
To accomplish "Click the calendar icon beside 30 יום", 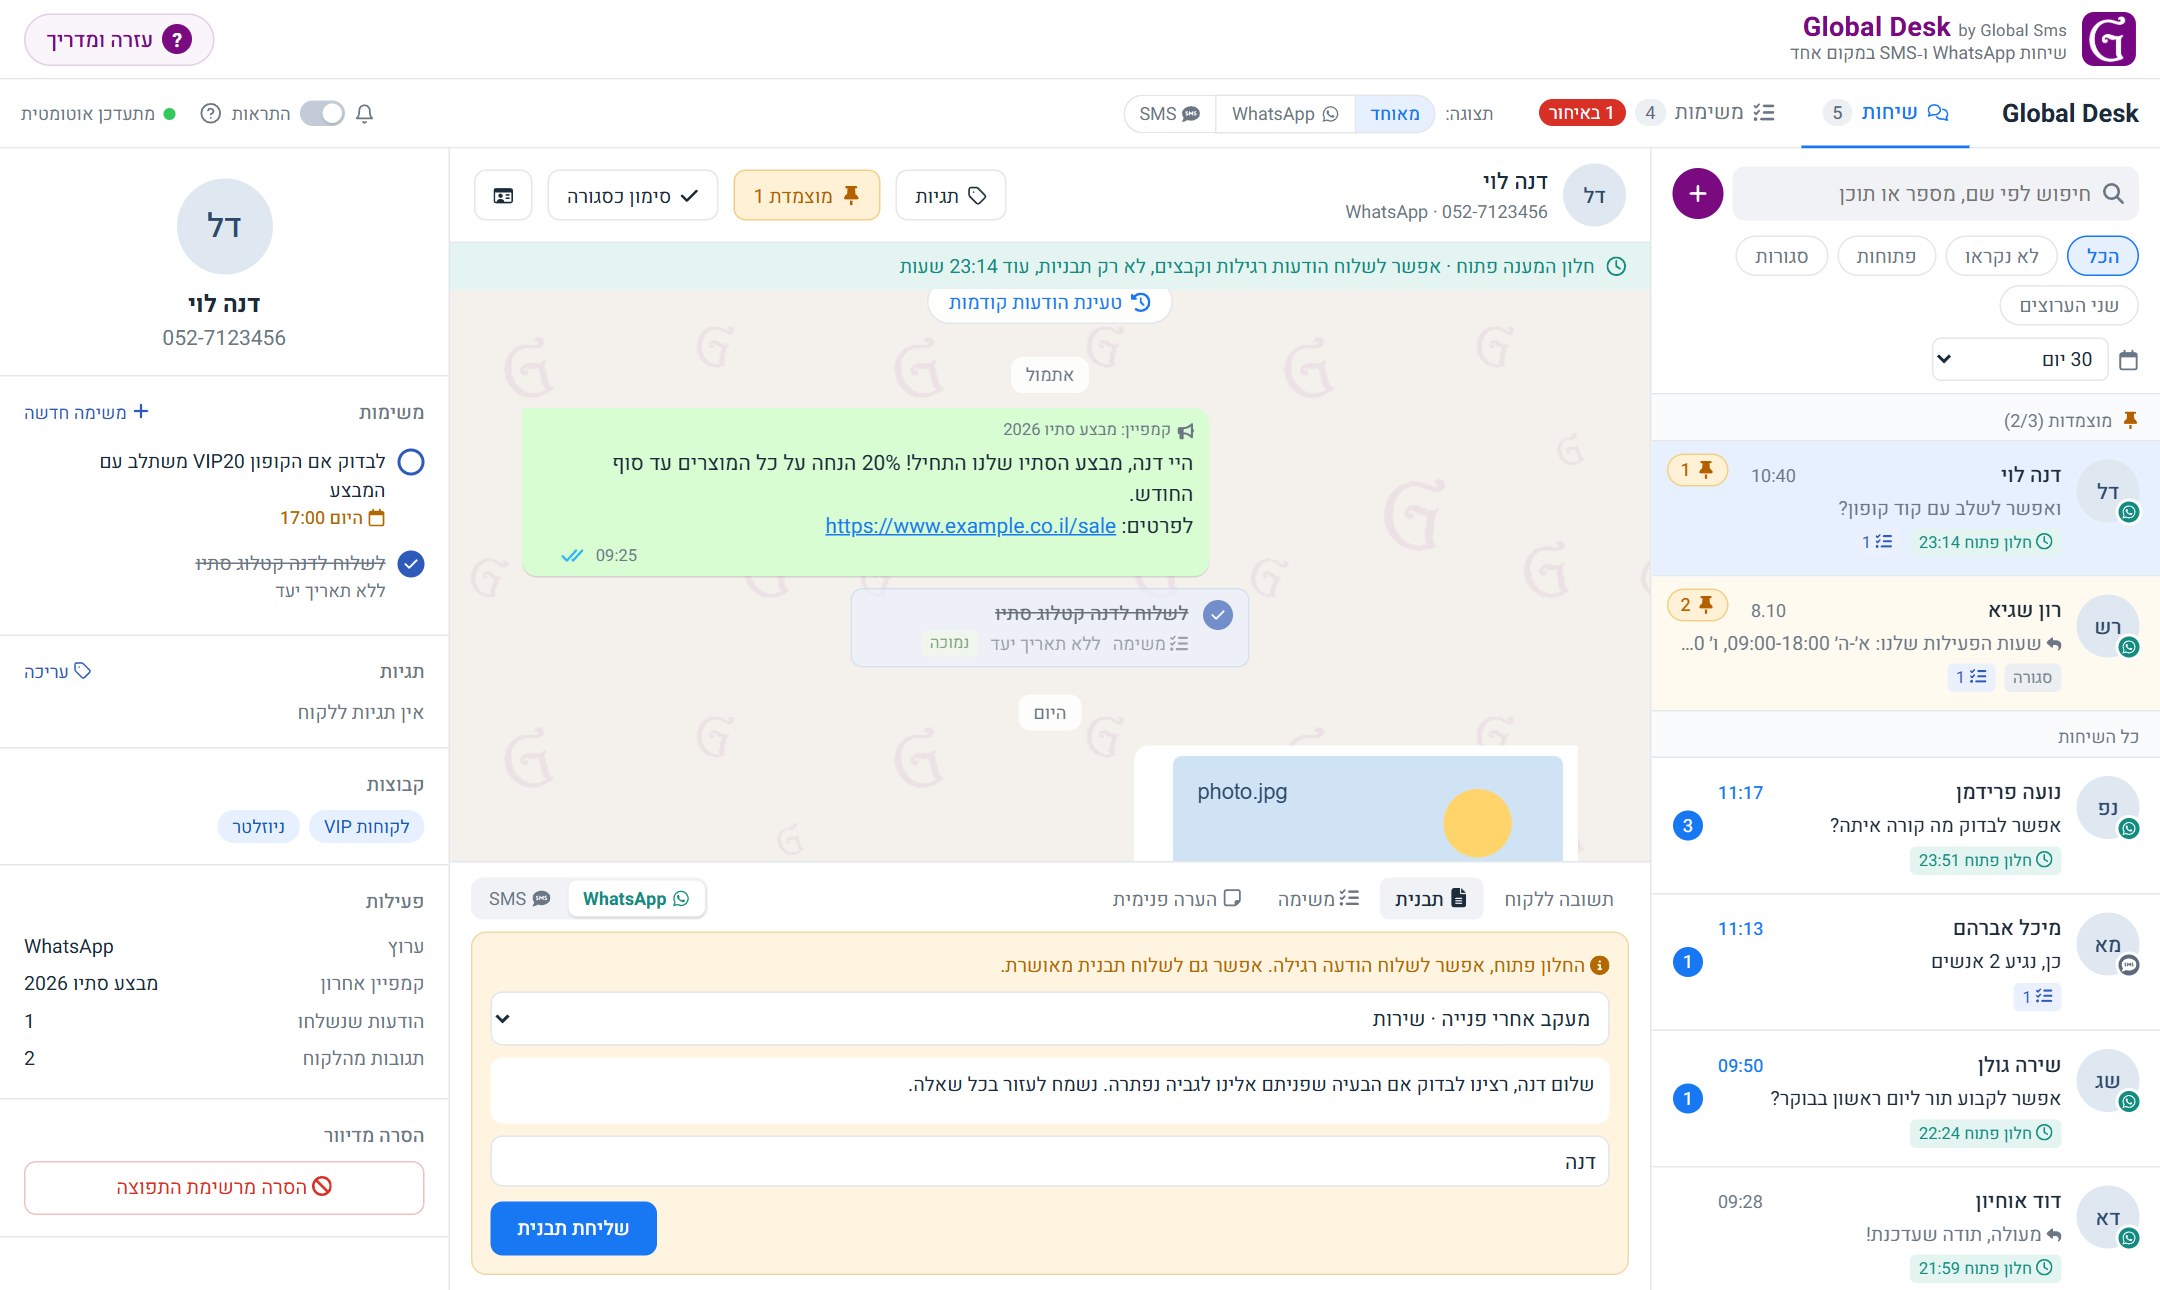I will click(2128, 360).
